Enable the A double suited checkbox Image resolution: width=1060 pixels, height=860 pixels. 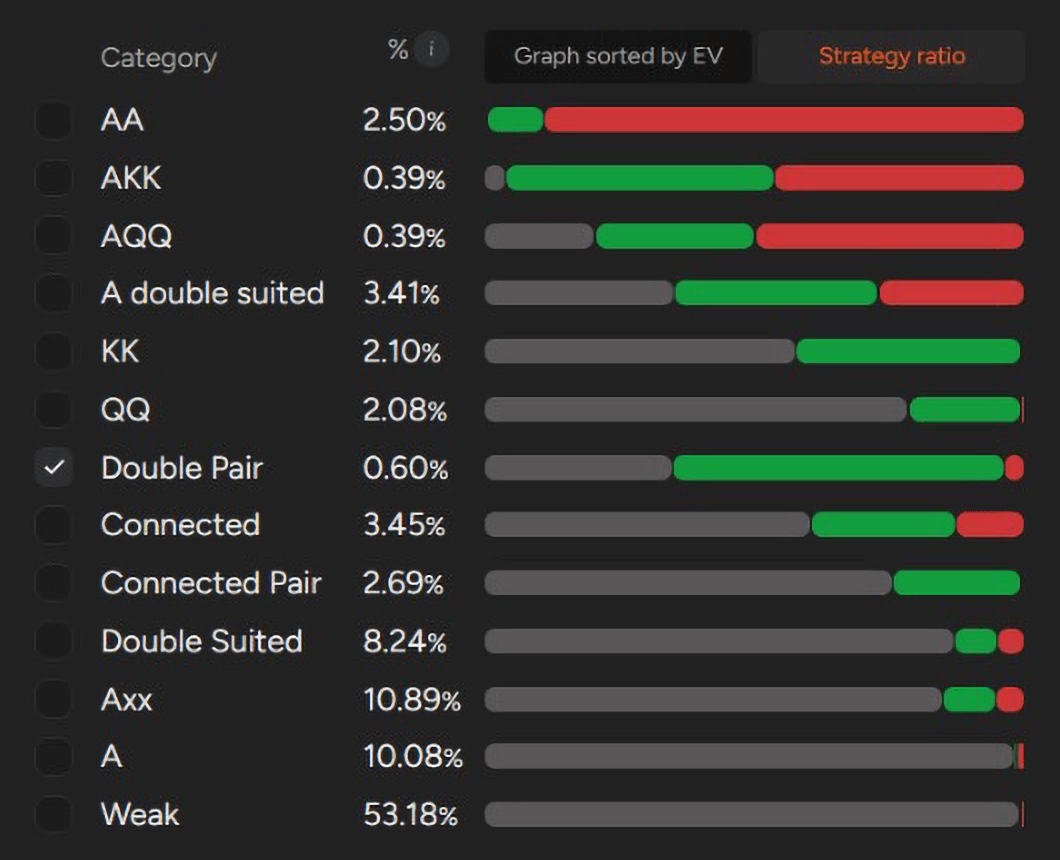click(53, 294)
